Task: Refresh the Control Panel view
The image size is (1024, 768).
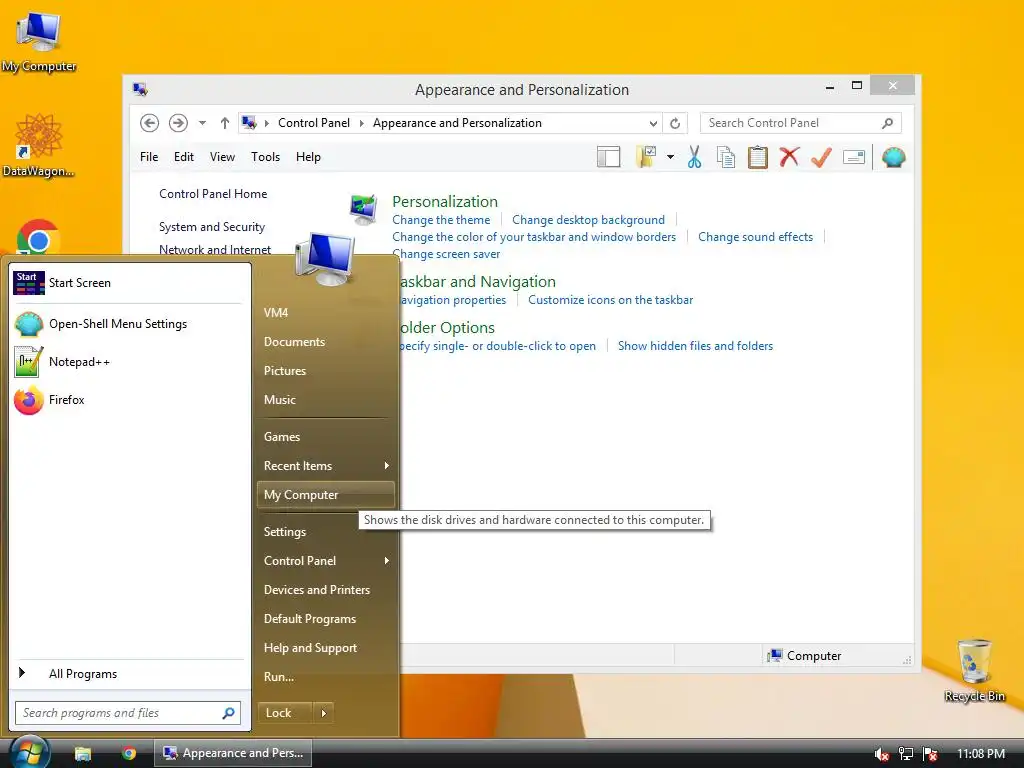Action: pyautogui.click(x=675, y=123)
